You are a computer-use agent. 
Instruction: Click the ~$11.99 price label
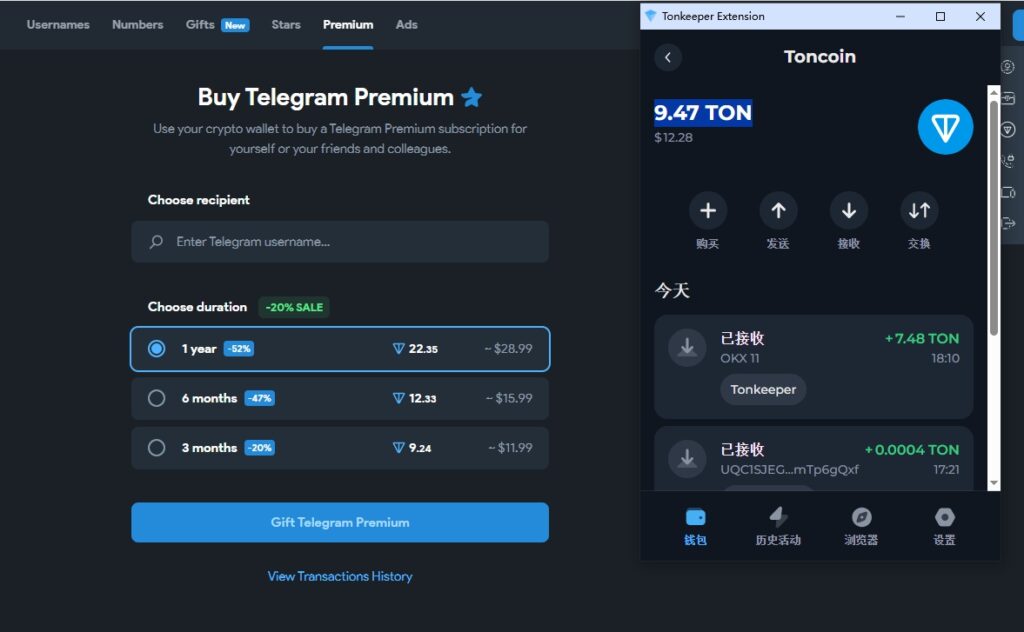click(510, 448)
